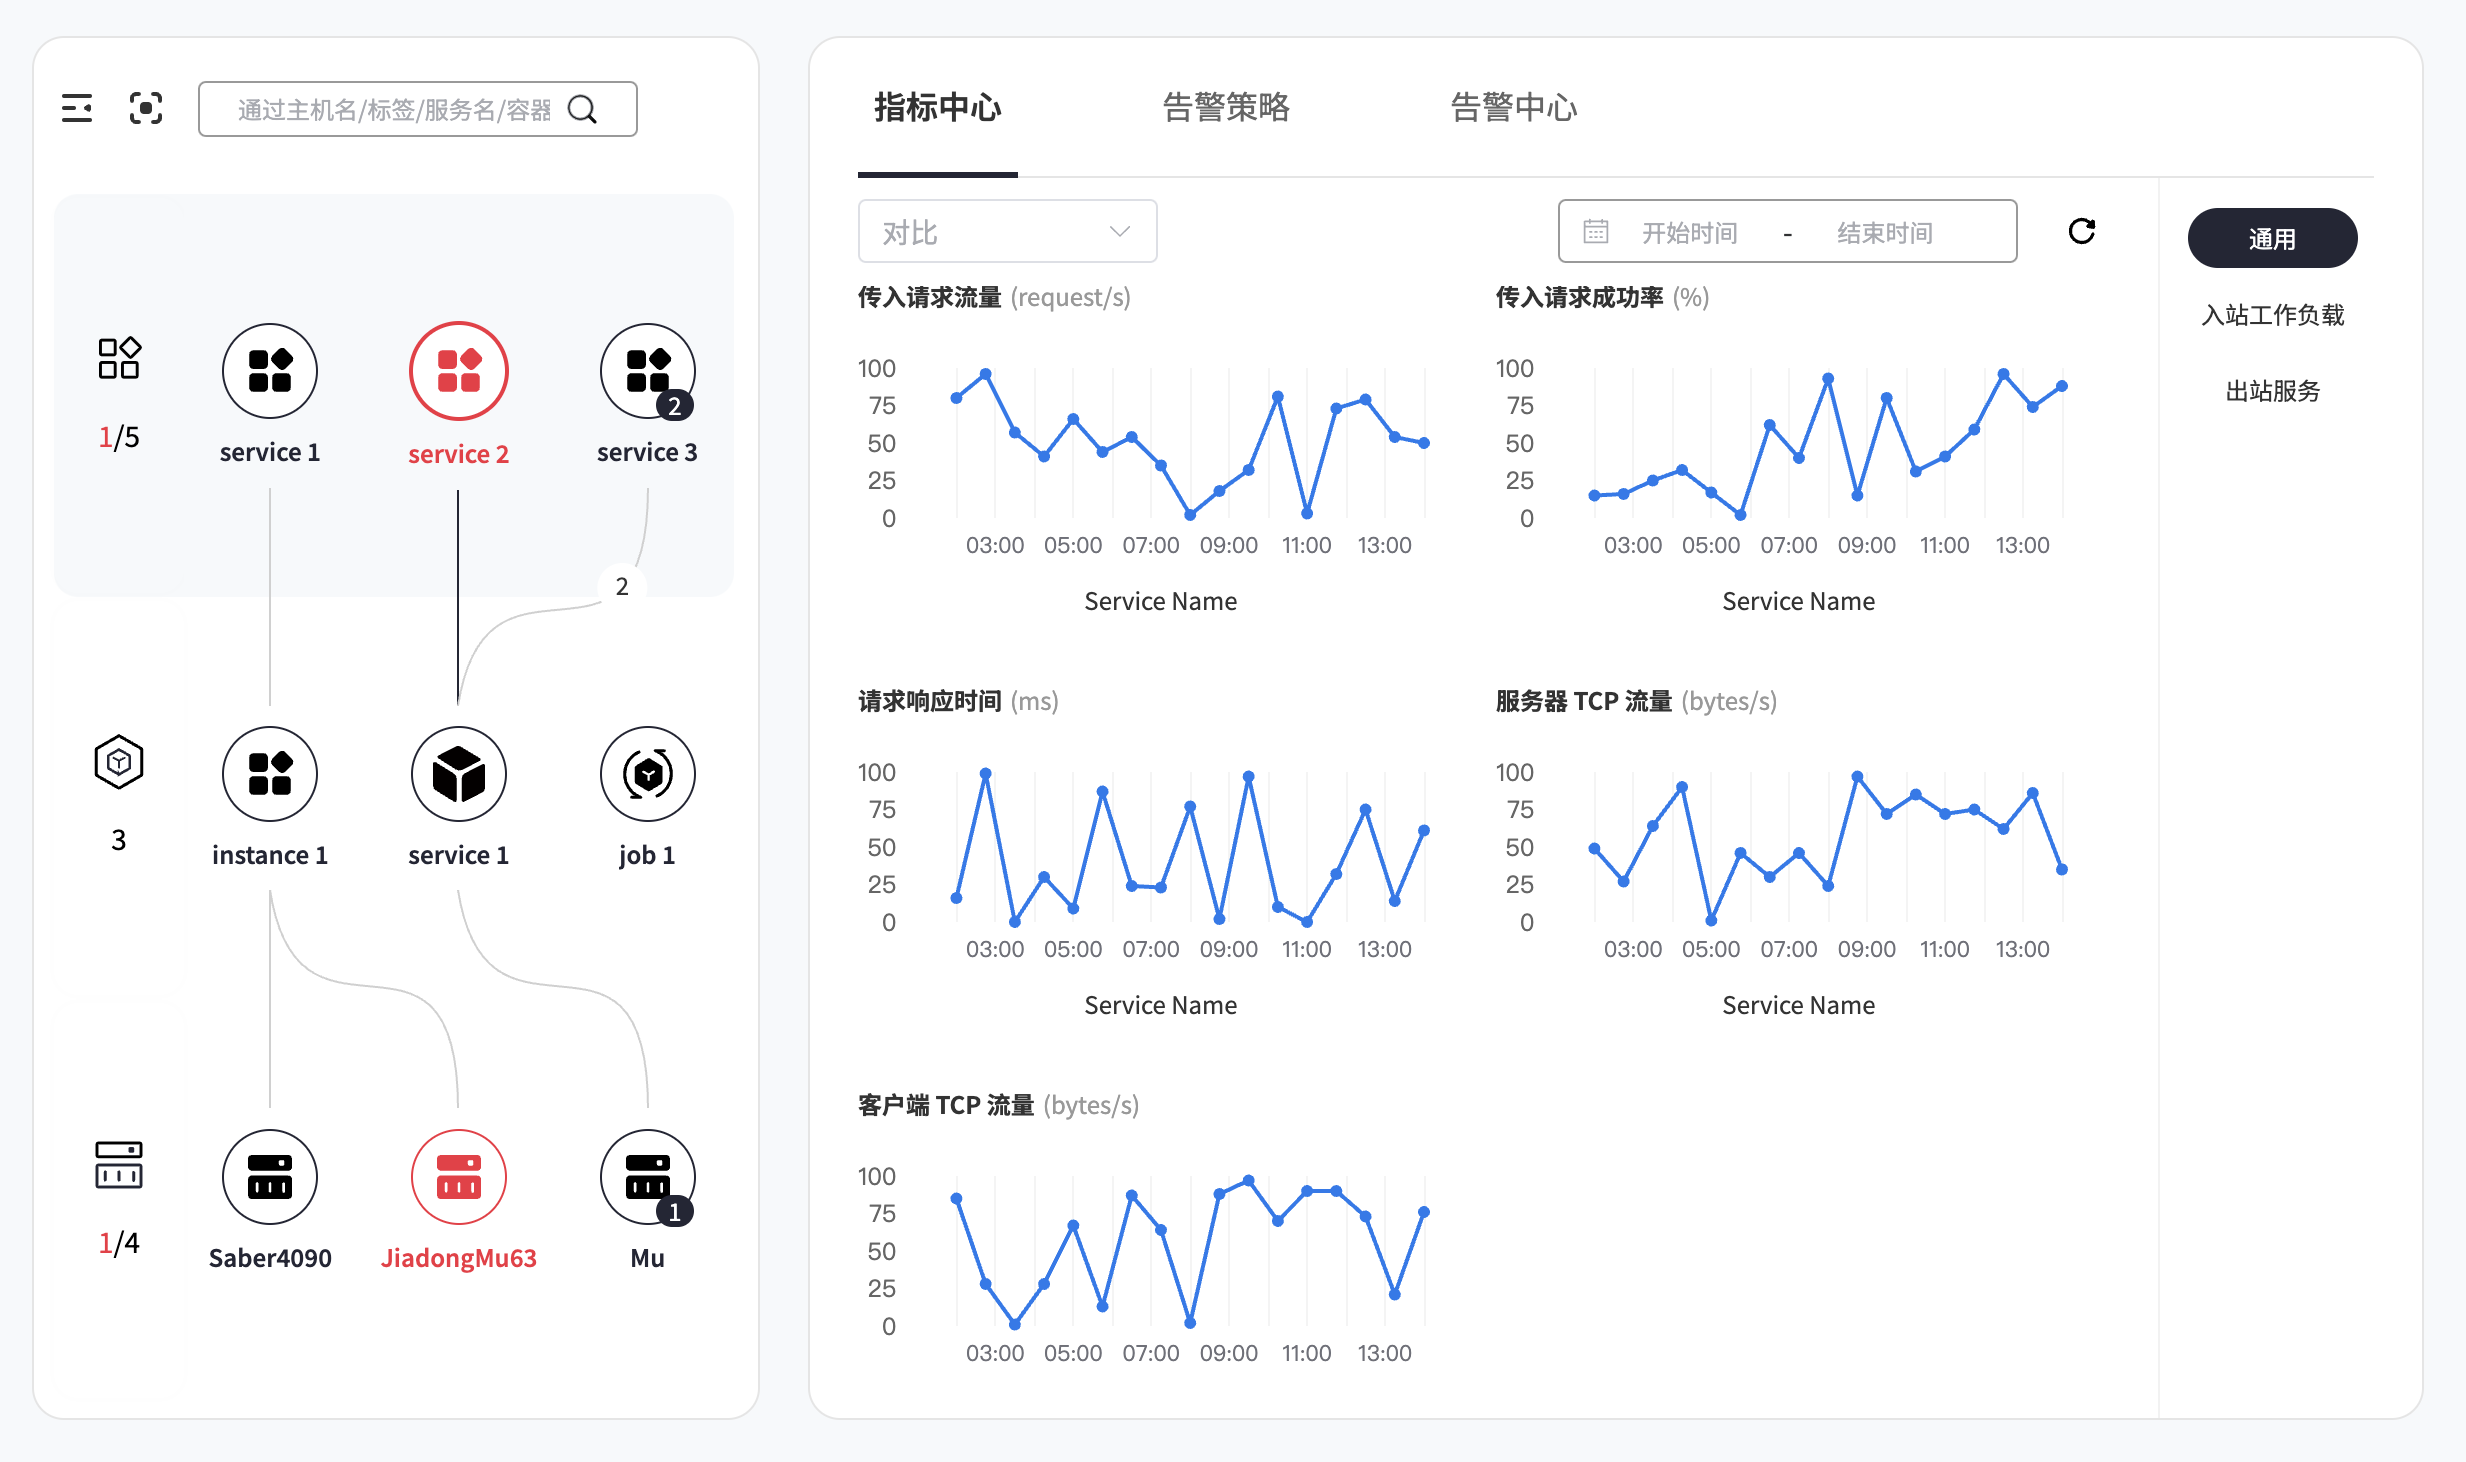Select the service 3 node
This screenshot has height=1462, width=2466.
tap(648, 371)
